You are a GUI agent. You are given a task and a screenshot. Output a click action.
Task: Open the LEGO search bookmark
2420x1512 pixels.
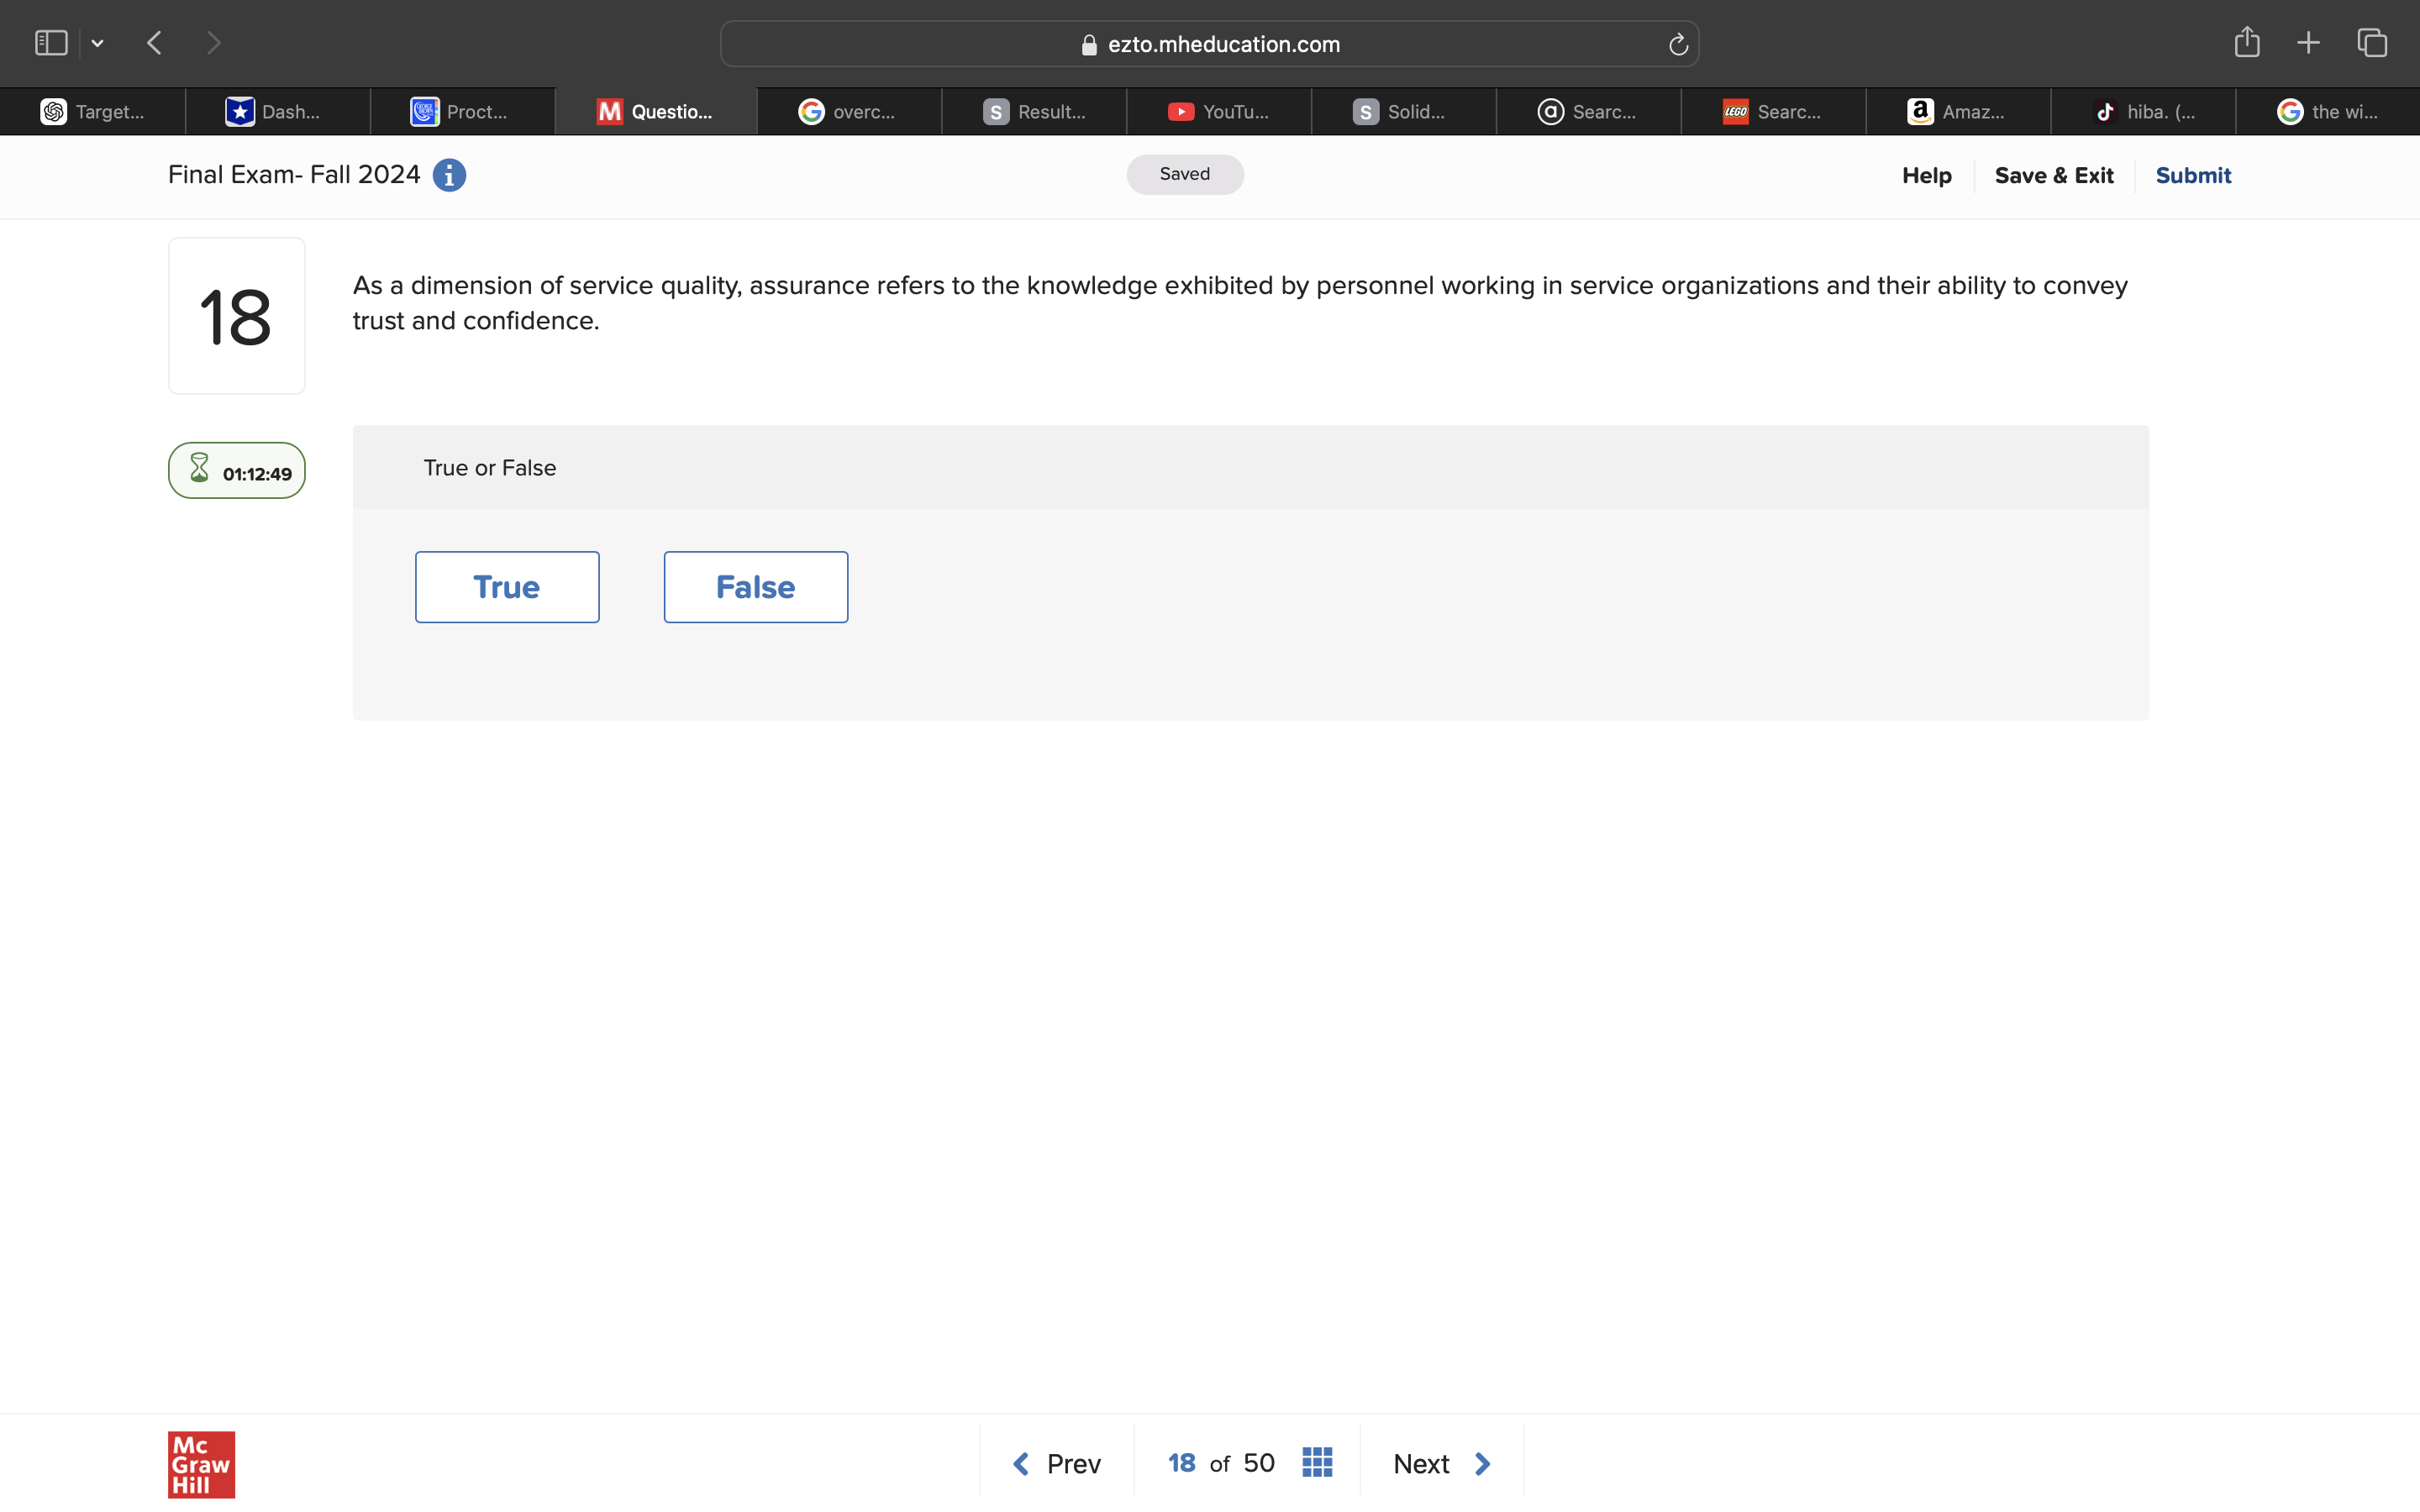(x=1775, y=111)
